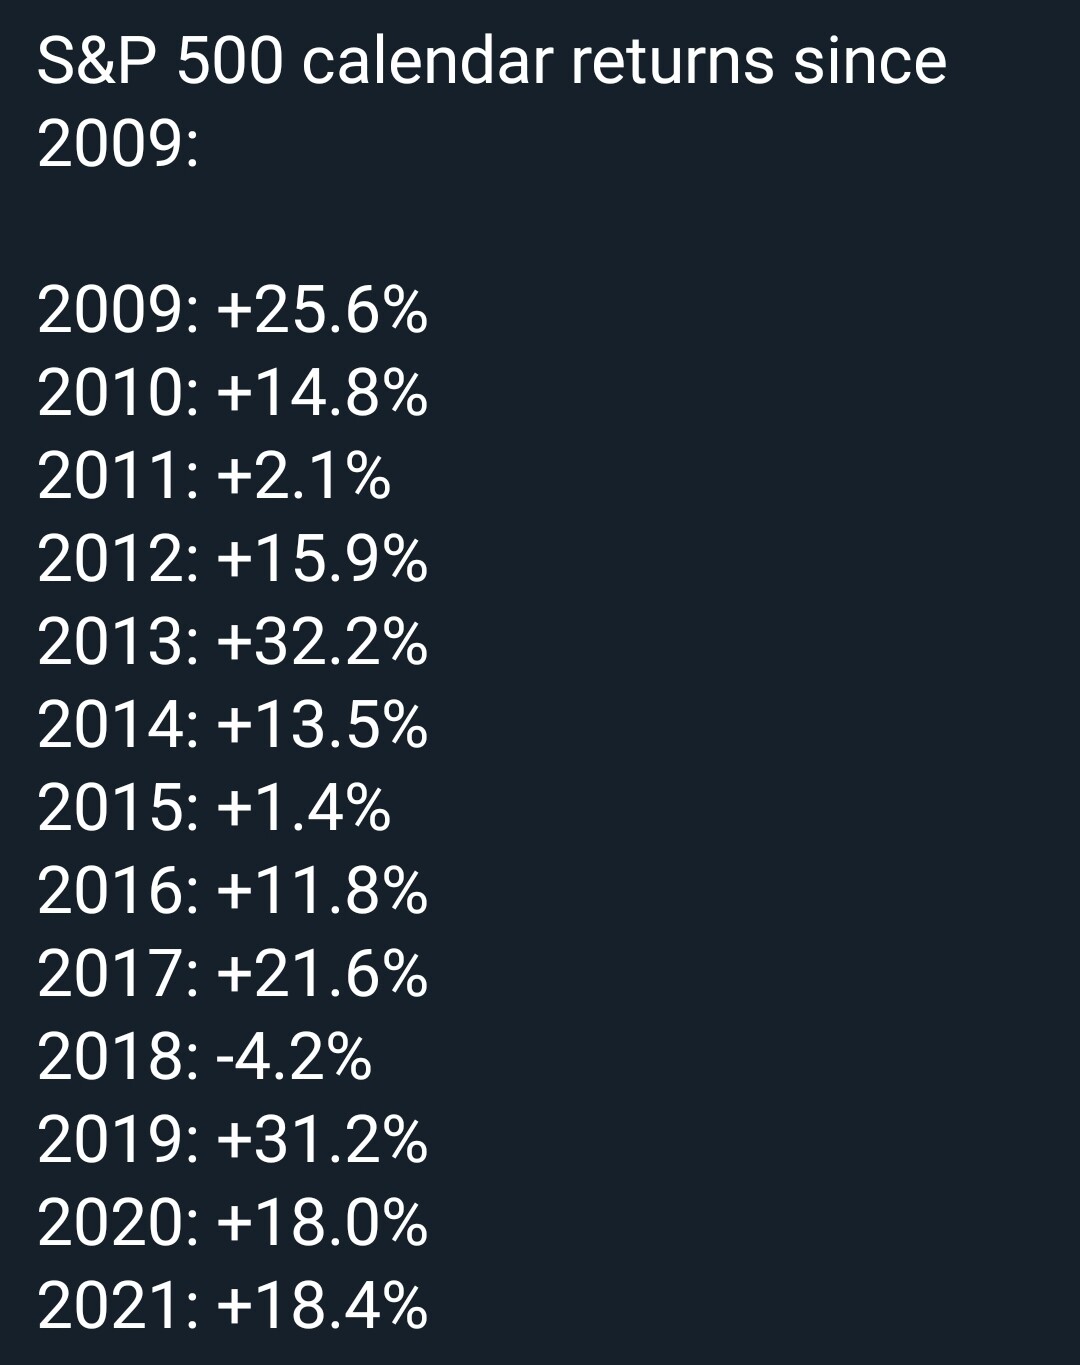Tap the +13.5% return for 2014
This screenshot has width=1080, height=1365.
[x=322, y=724]
